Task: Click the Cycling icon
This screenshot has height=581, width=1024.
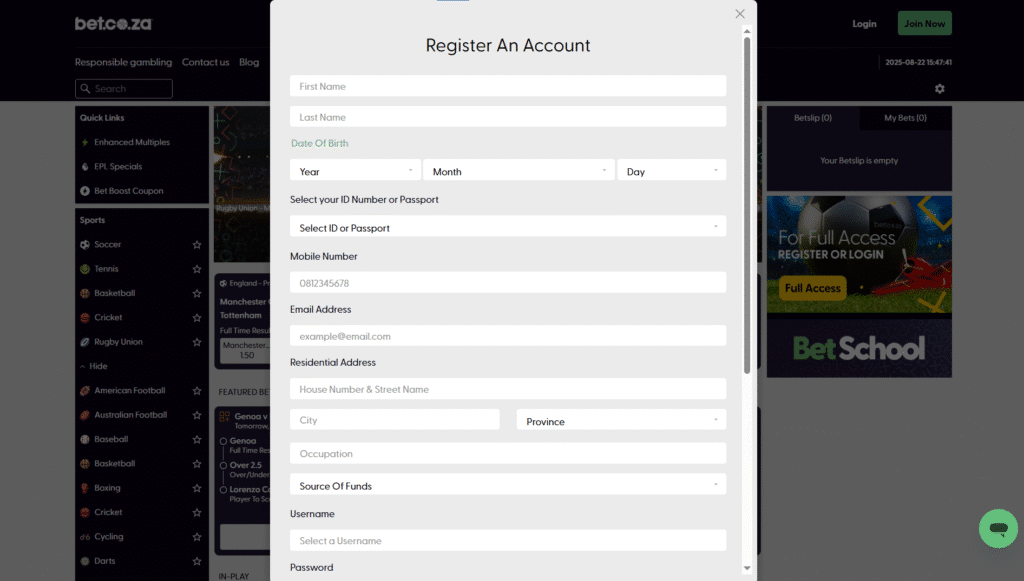Action: coord(85,537)
